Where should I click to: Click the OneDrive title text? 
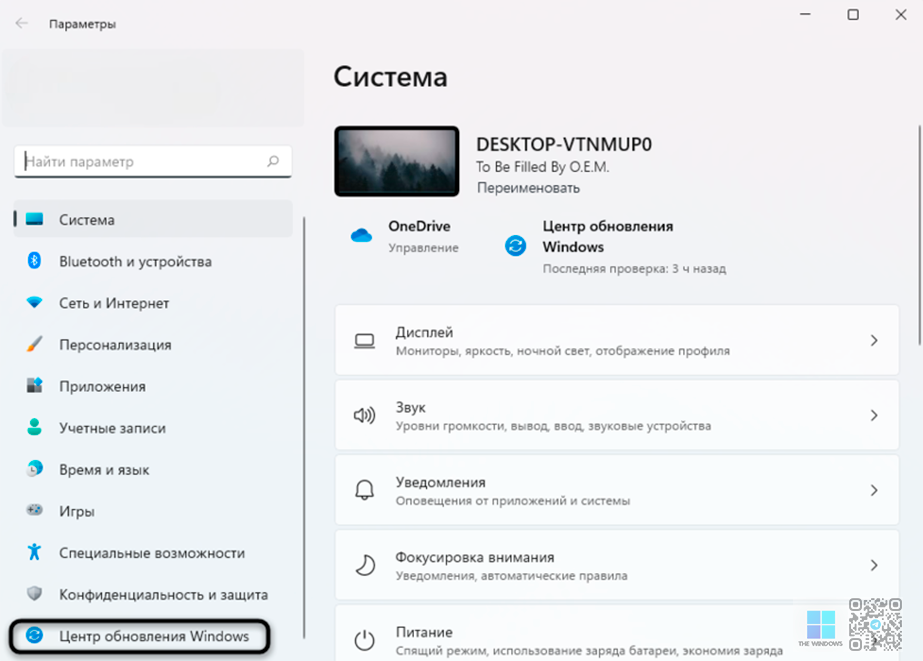[x=419, y=226]
